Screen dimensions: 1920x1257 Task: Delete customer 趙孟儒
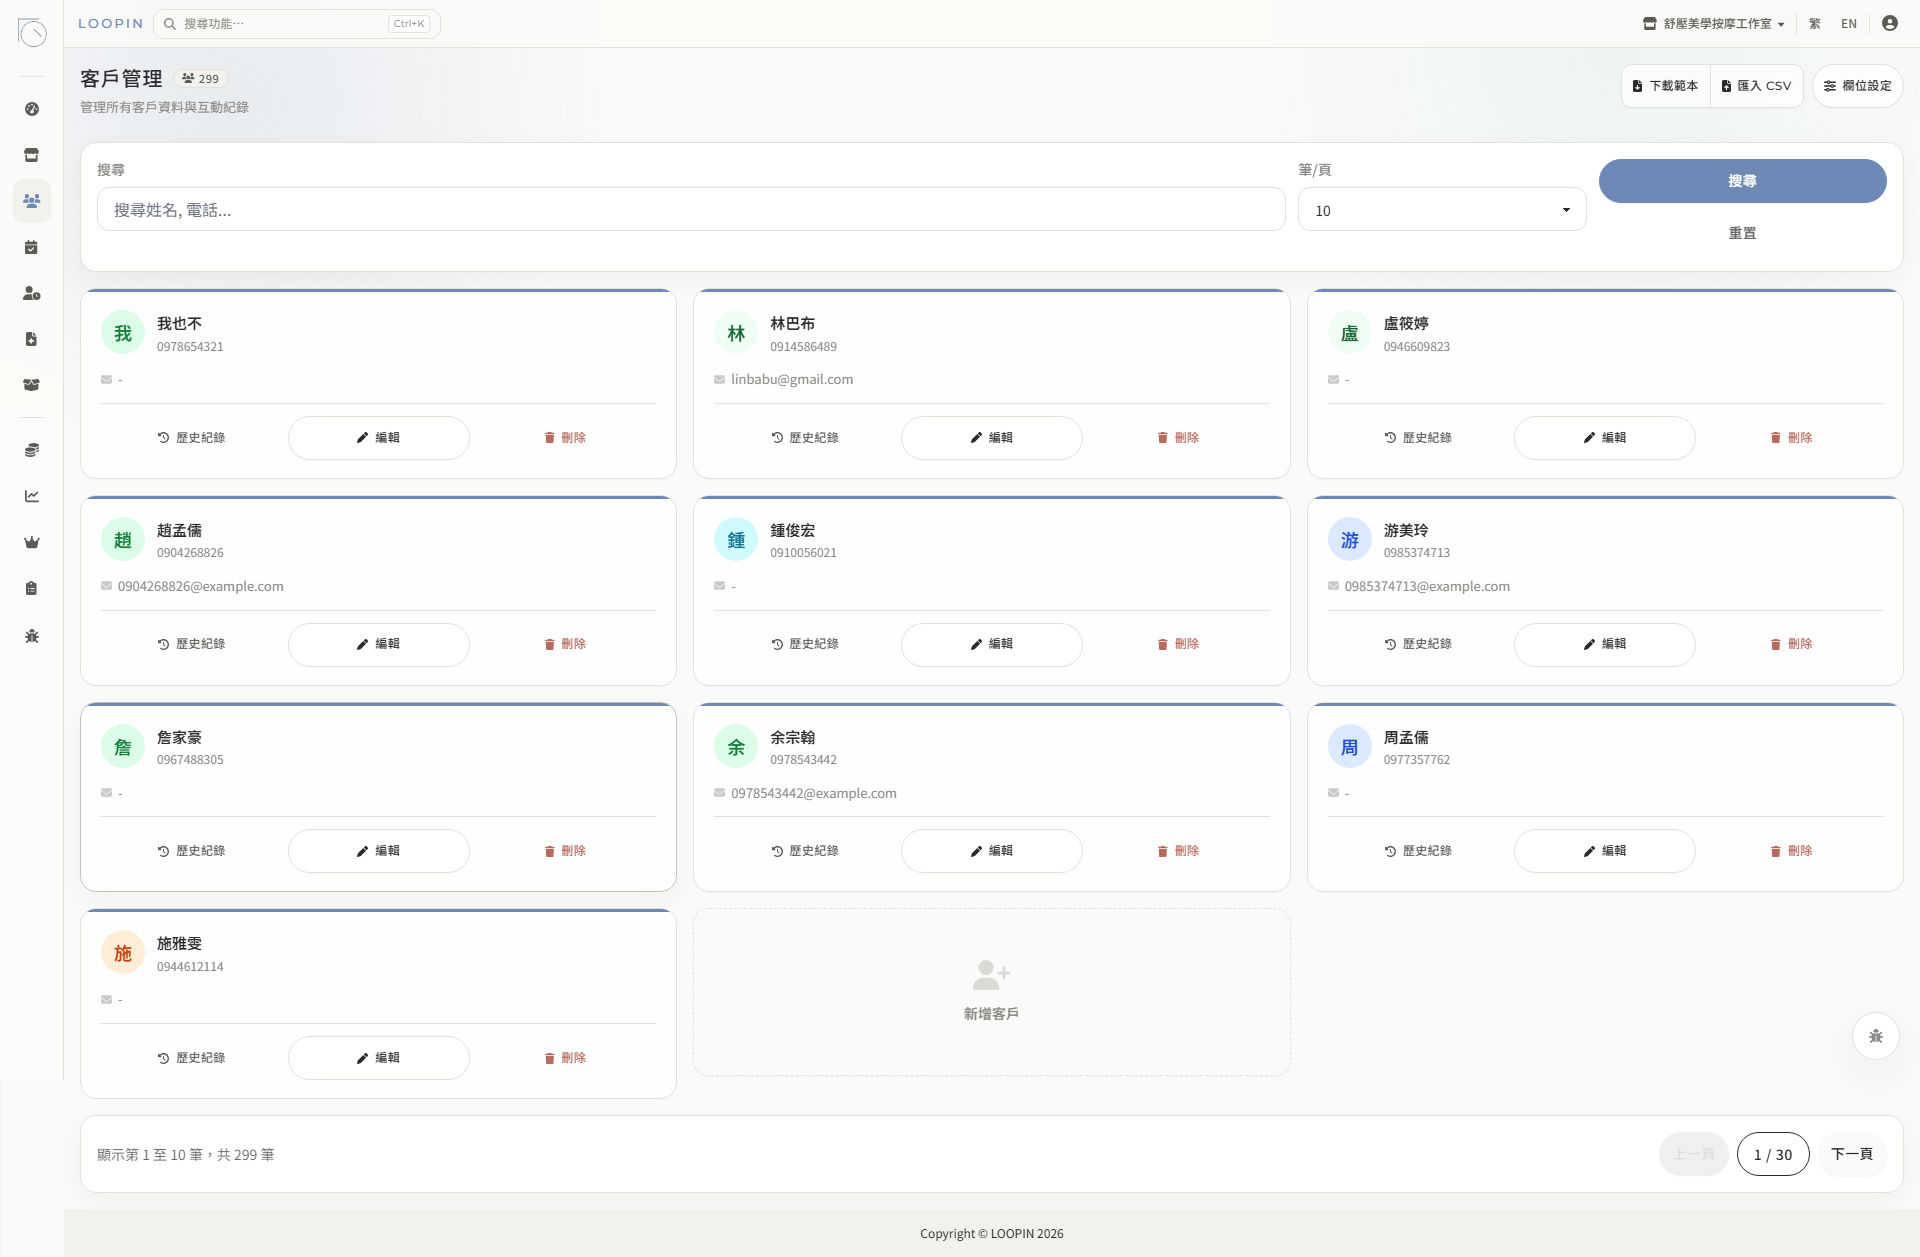click(x=565, y=644)
